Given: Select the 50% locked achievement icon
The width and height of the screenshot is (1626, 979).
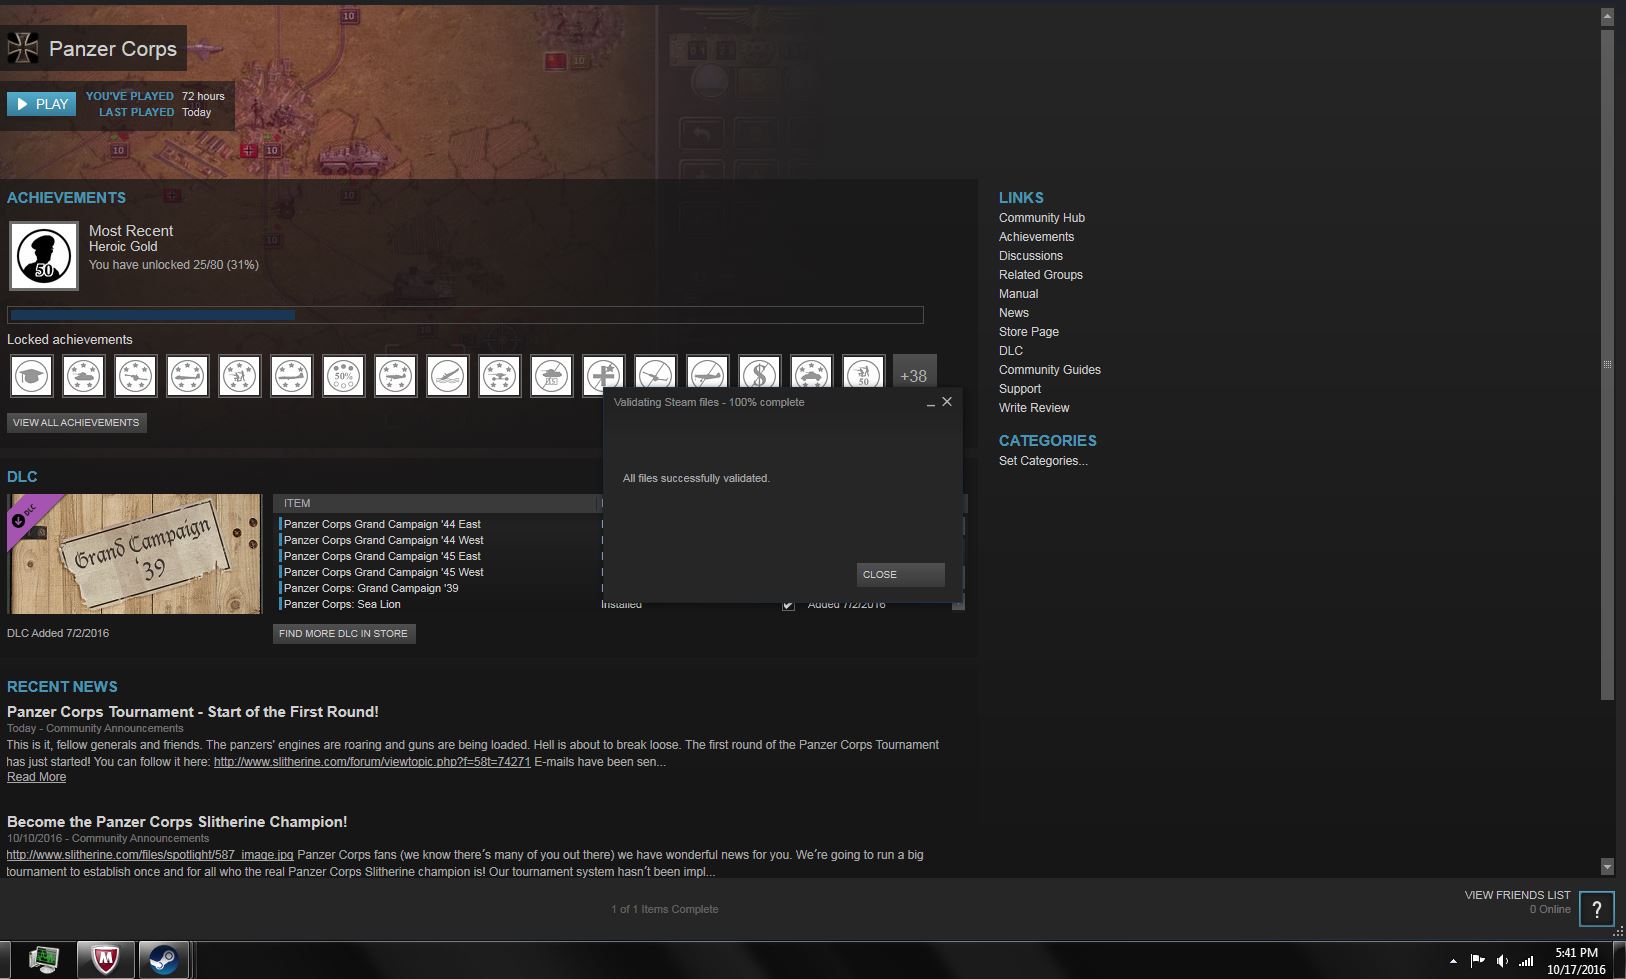Looking at the screenshot, I should coord(344,376).
